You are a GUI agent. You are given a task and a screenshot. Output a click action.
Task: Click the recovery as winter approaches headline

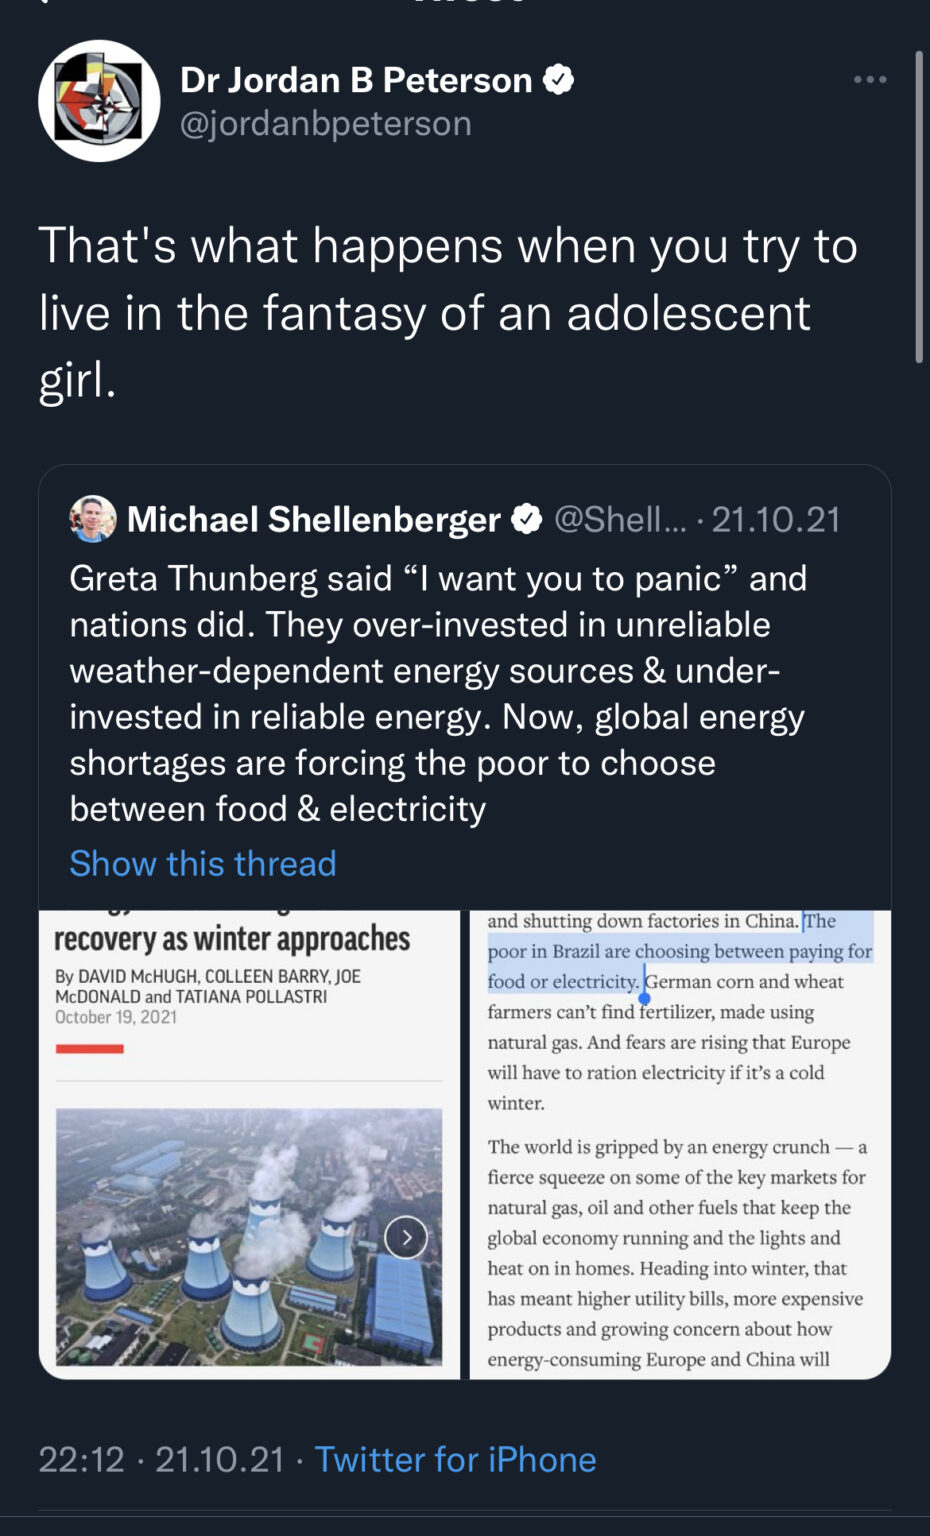point(232,939)
